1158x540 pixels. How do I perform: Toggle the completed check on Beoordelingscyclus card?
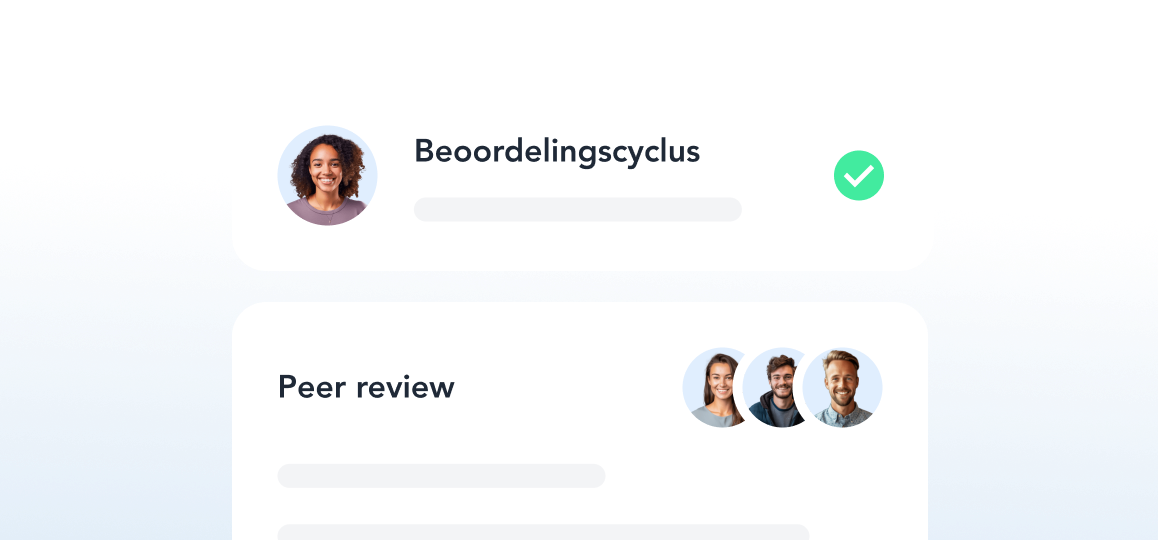tap(858, 175)
